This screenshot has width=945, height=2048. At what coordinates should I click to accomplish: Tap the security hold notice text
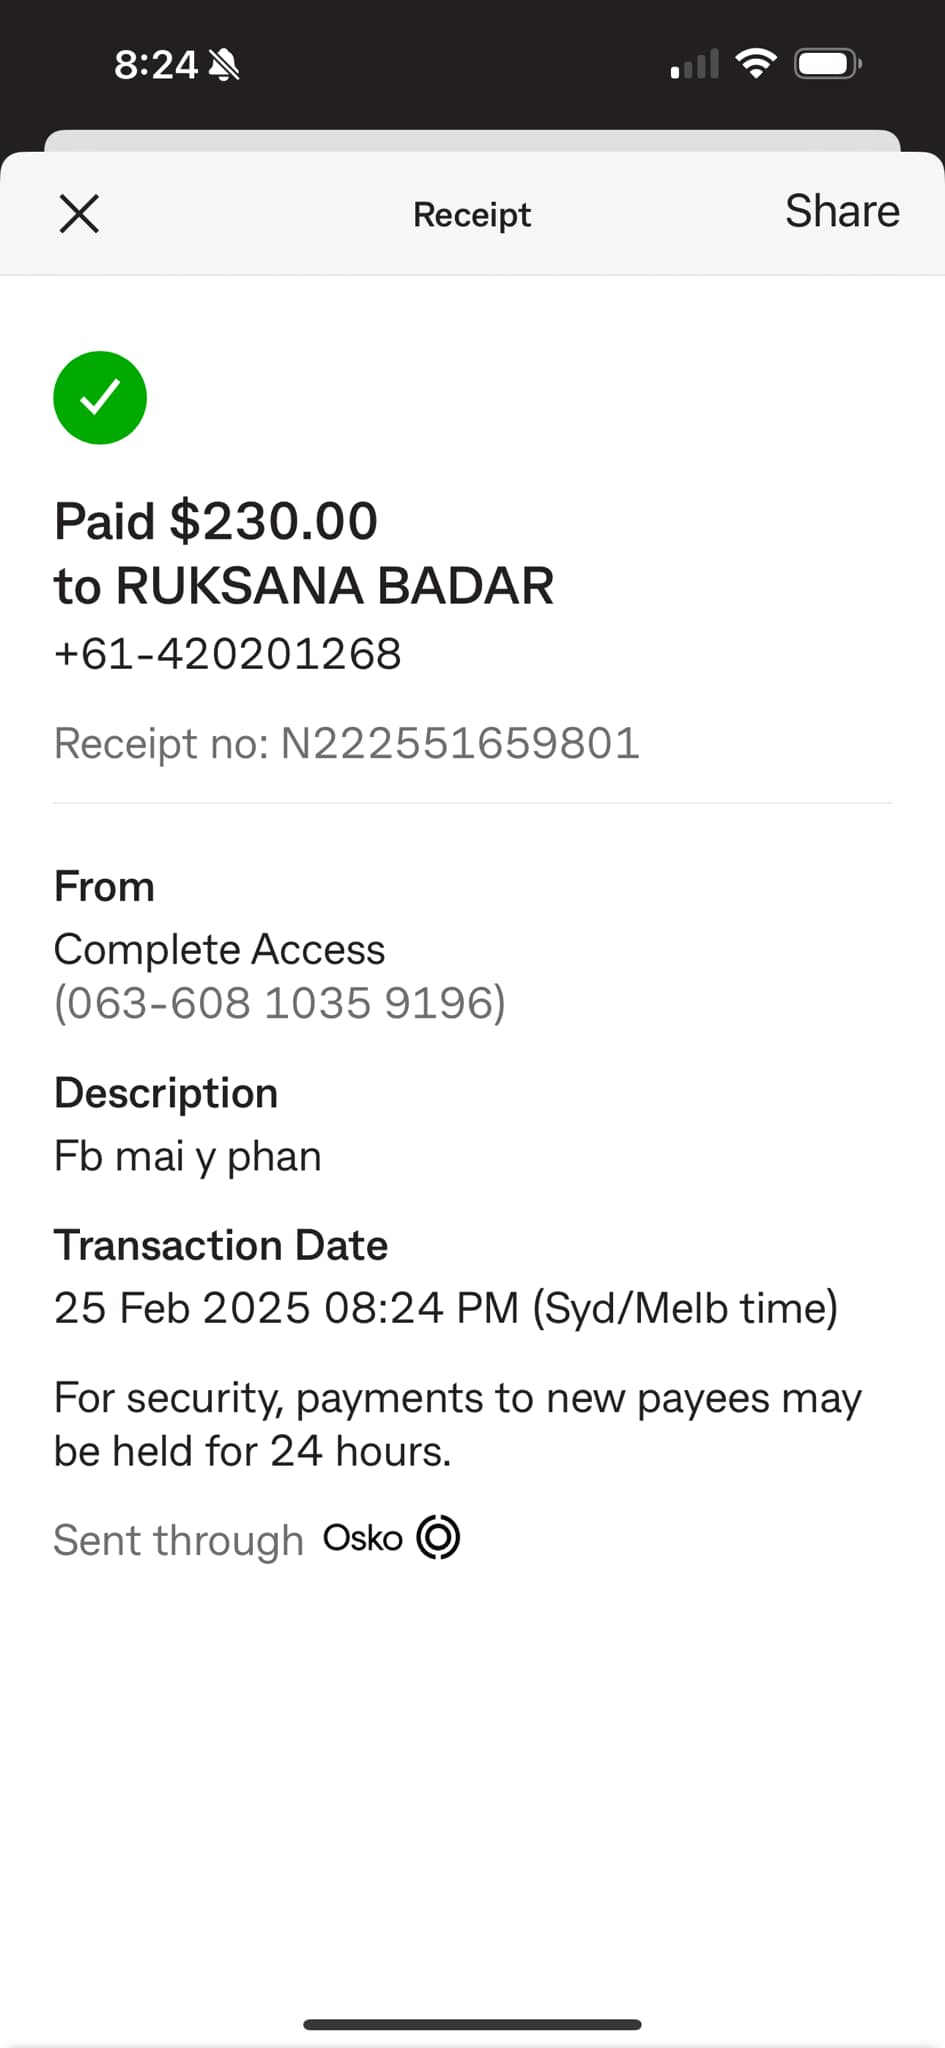(457, 1424)
